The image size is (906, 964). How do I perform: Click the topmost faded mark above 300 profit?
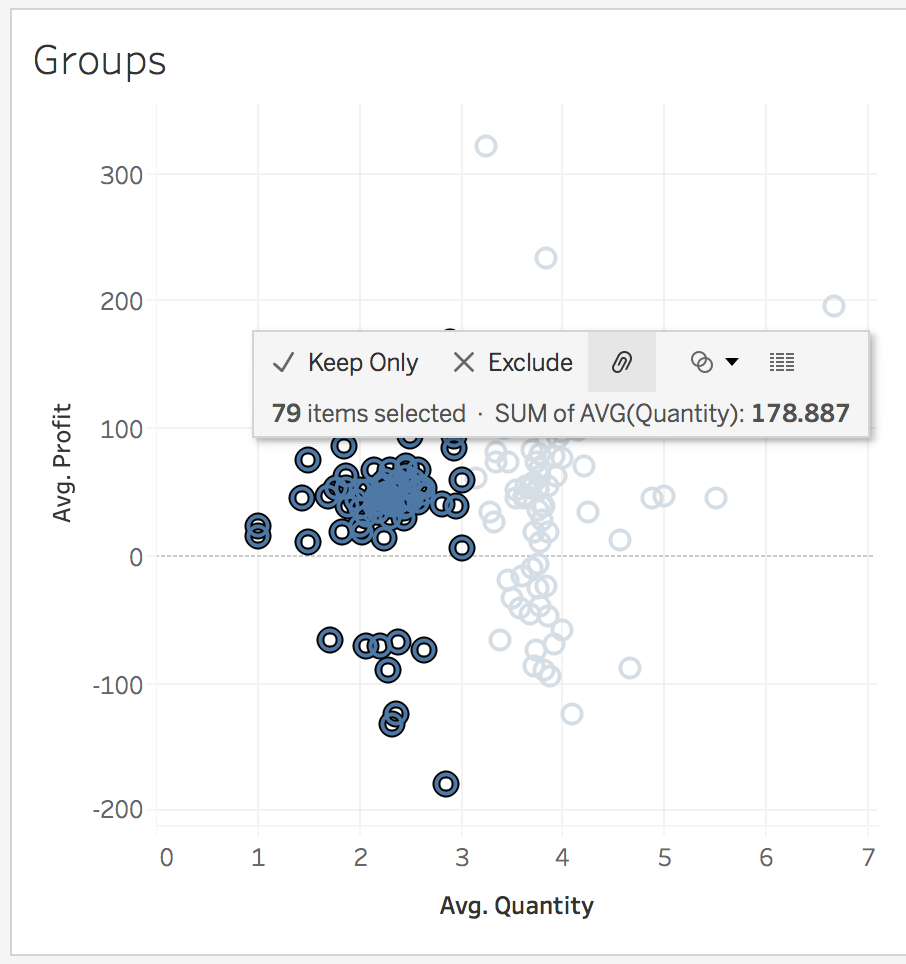[486, 146]
